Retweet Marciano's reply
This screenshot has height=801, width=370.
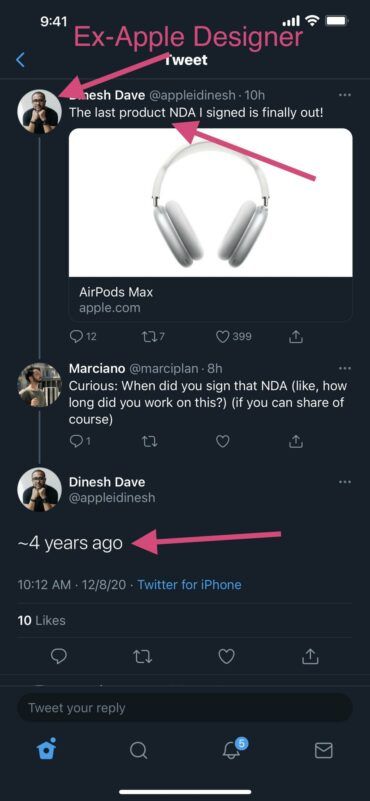pos(146,441)
